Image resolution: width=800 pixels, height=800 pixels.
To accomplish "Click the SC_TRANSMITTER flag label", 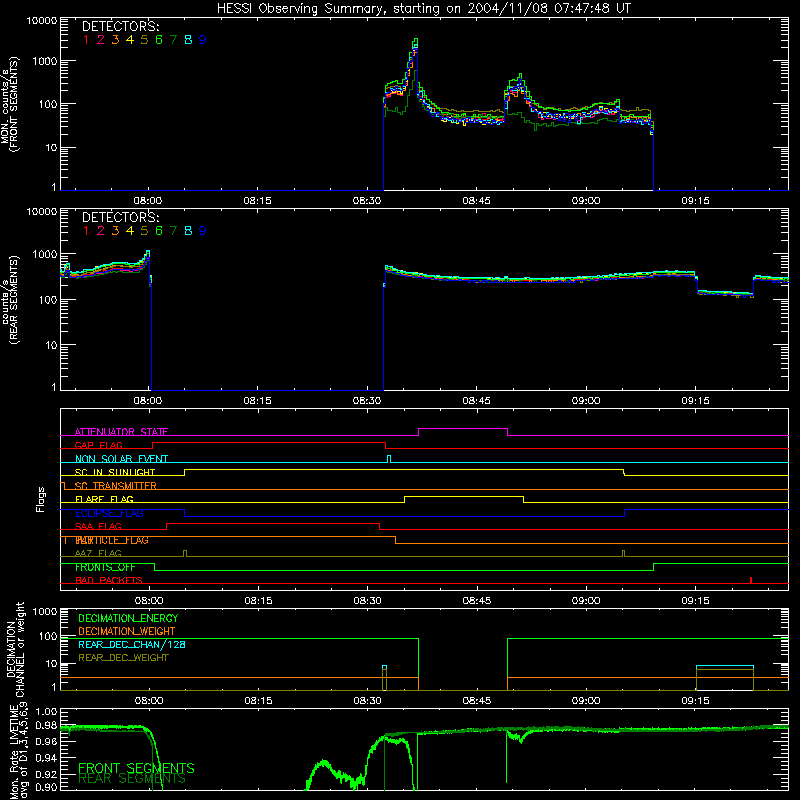I will (115, 486).
